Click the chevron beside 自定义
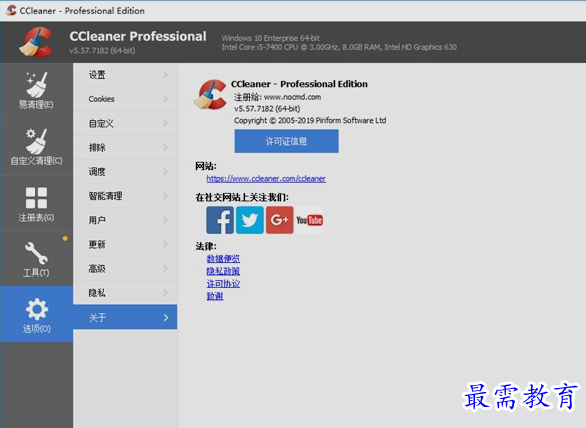Image resolution: width=586 pixels, height=428 pixels. click(x=165, y=123)
